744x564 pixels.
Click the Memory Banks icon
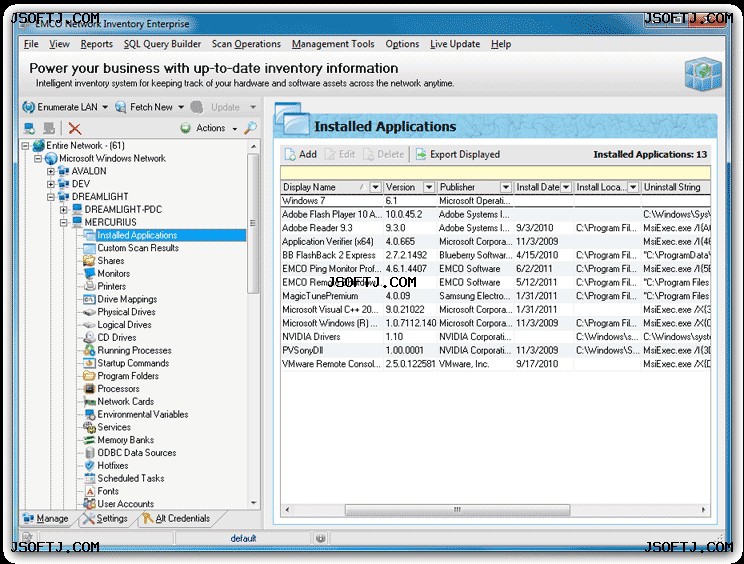(89, 440)
